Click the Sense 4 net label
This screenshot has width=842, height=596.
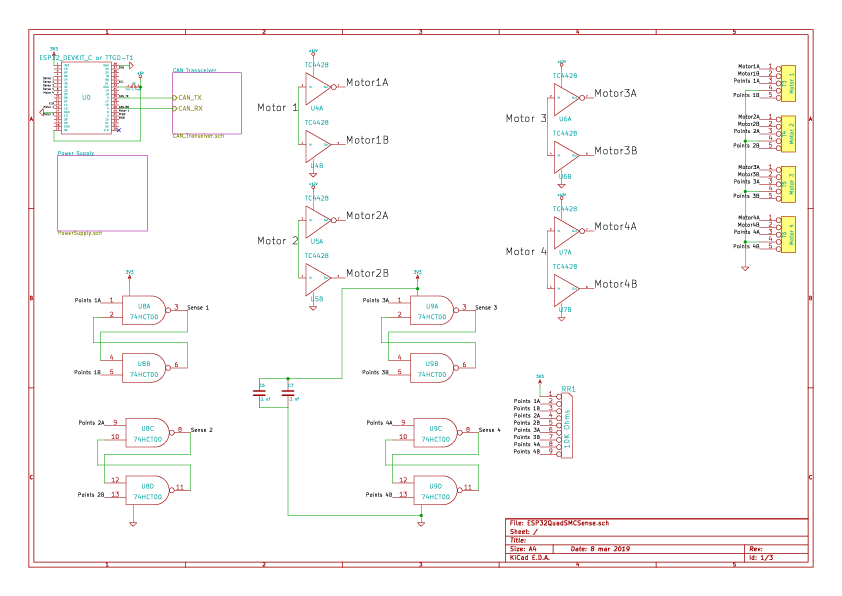pyautogui.click(x=490, y=430)
